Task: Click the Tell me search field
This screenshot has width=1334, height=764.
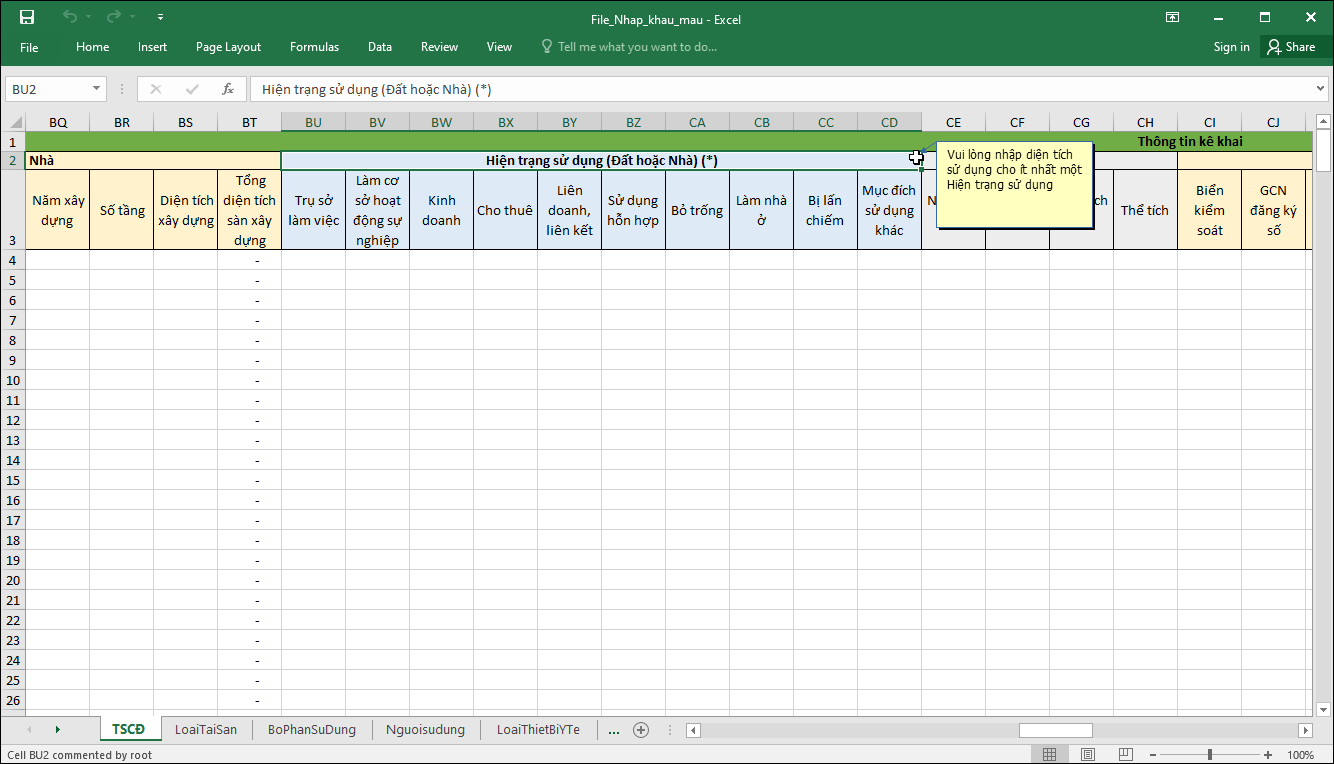Action: [637, 47]
